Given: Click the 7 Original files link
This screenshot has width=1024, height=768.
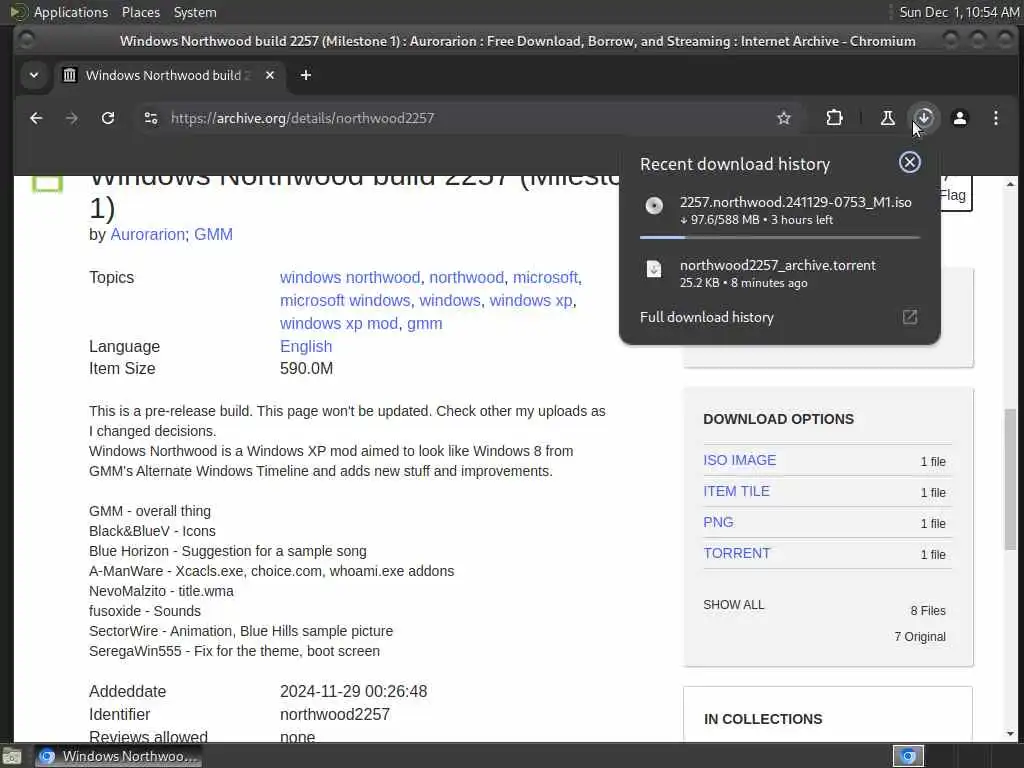Looking at the screenshot, I should click(920, 637).
